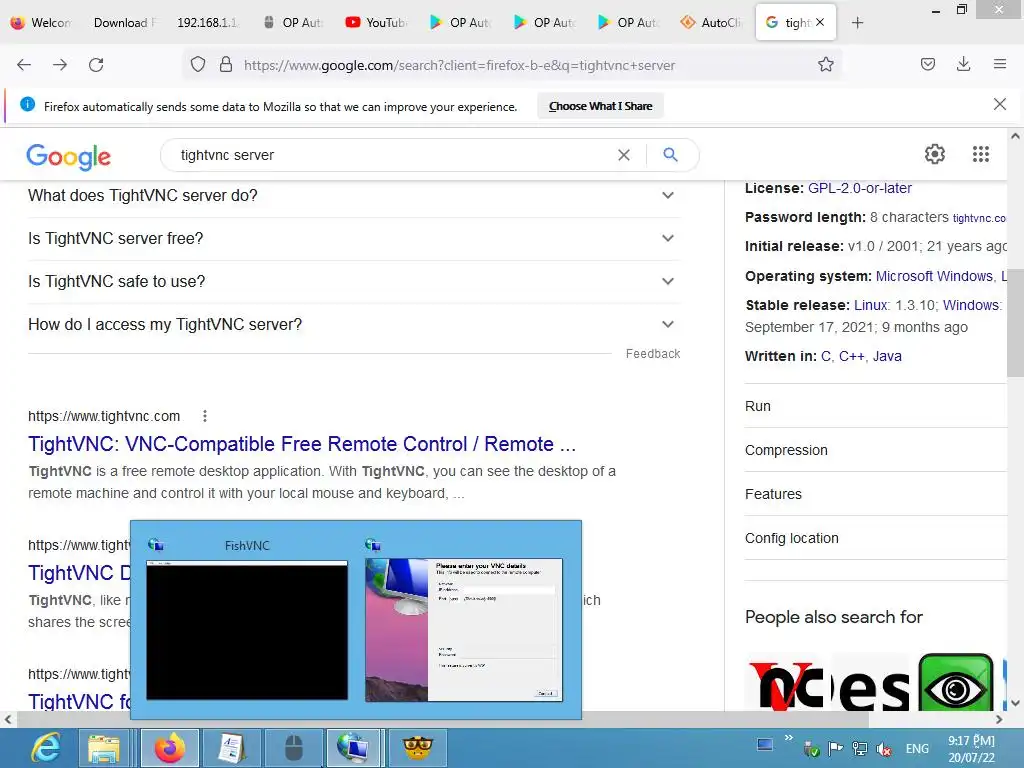Switch to Firefox in the taskbar
This screenshot has width=1024, height=768.
[170, 748]
